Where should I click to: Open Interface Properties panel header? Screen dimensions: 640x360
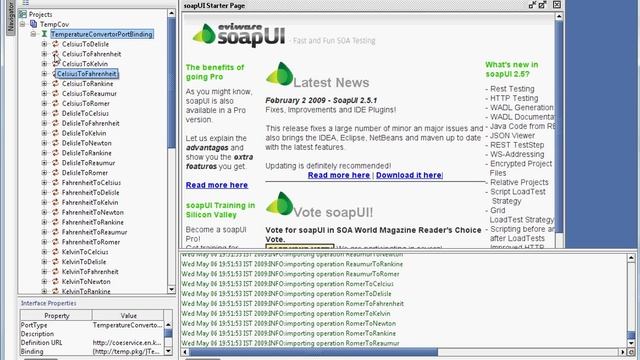49,303
